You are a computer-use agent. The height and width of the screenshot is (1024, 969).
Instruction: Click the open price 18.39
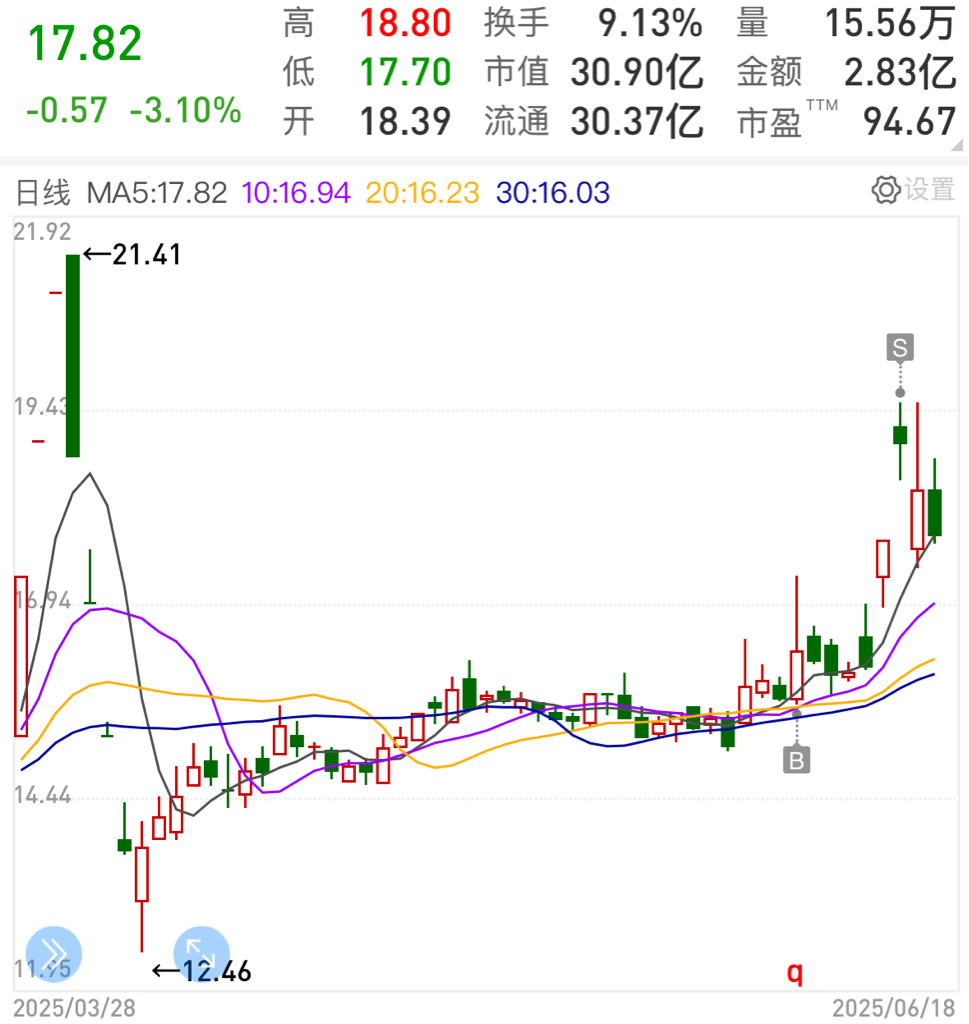click(x=405, y=121)
